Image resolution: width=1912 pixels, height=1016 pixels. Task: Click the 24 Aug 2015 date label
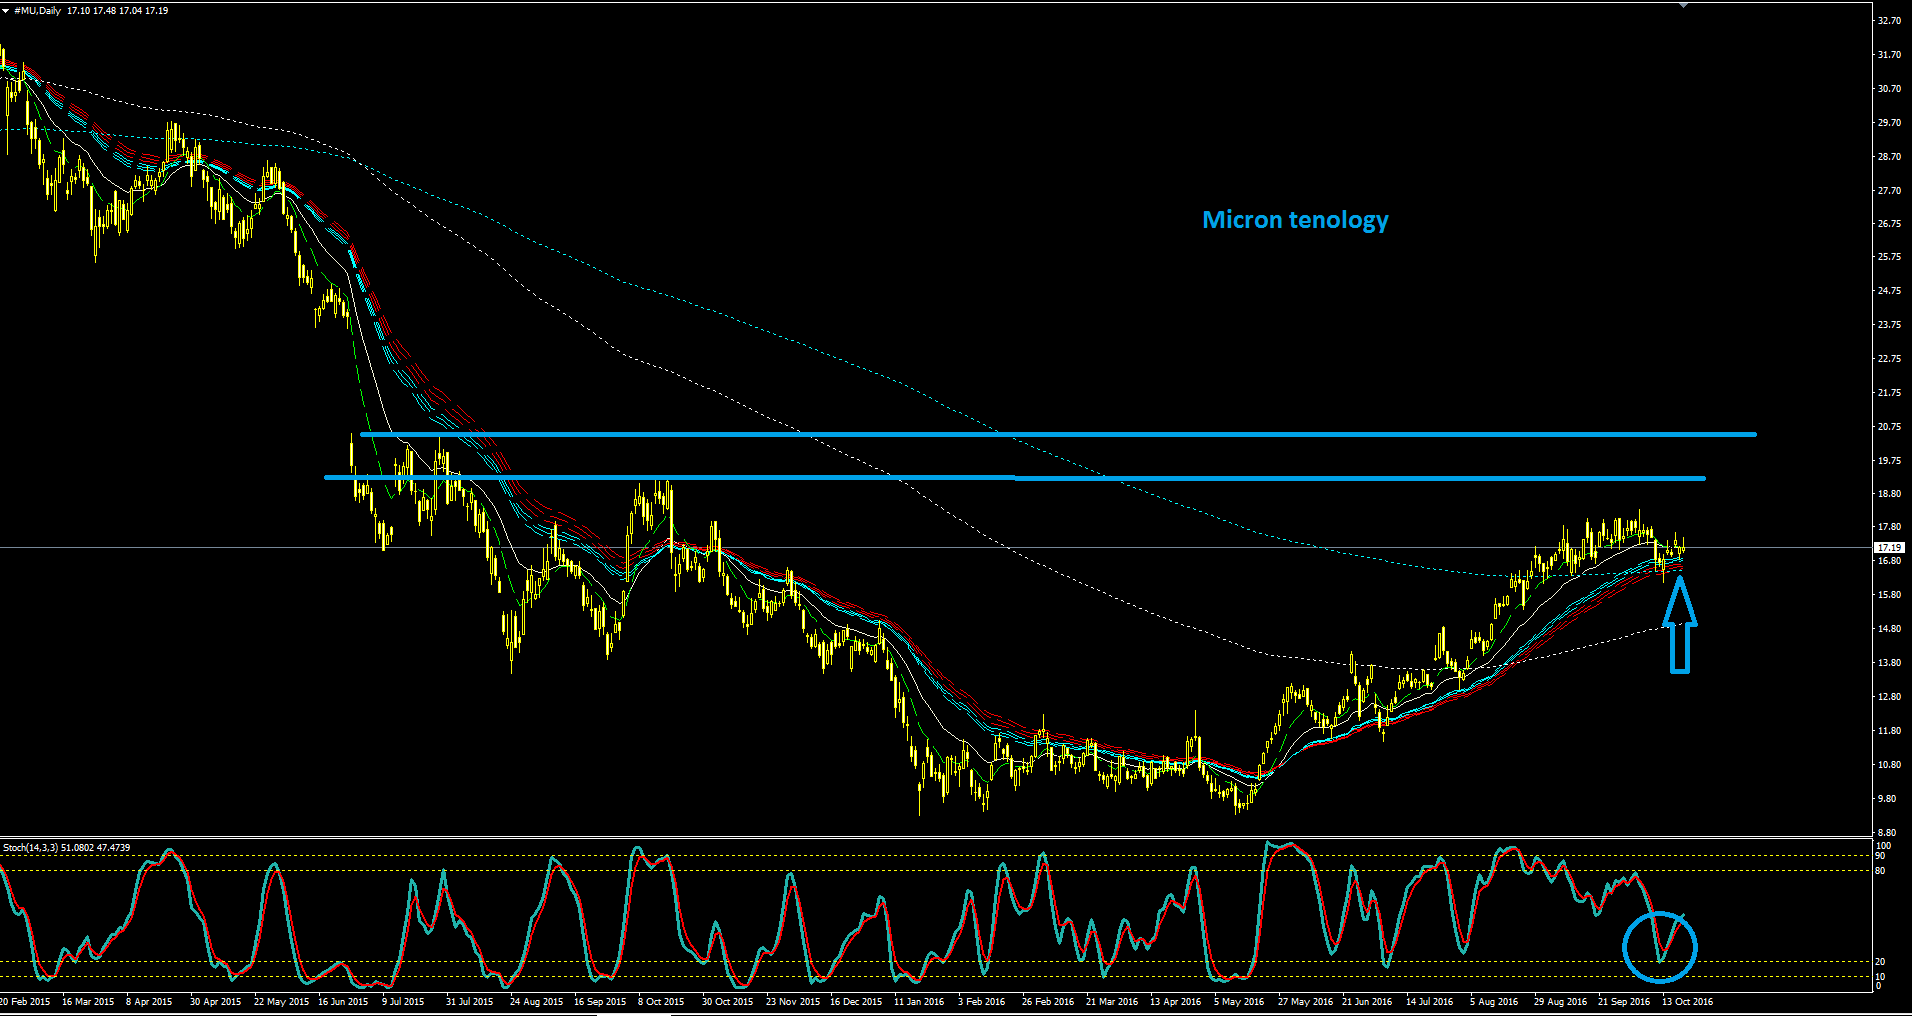[536, 1002]
